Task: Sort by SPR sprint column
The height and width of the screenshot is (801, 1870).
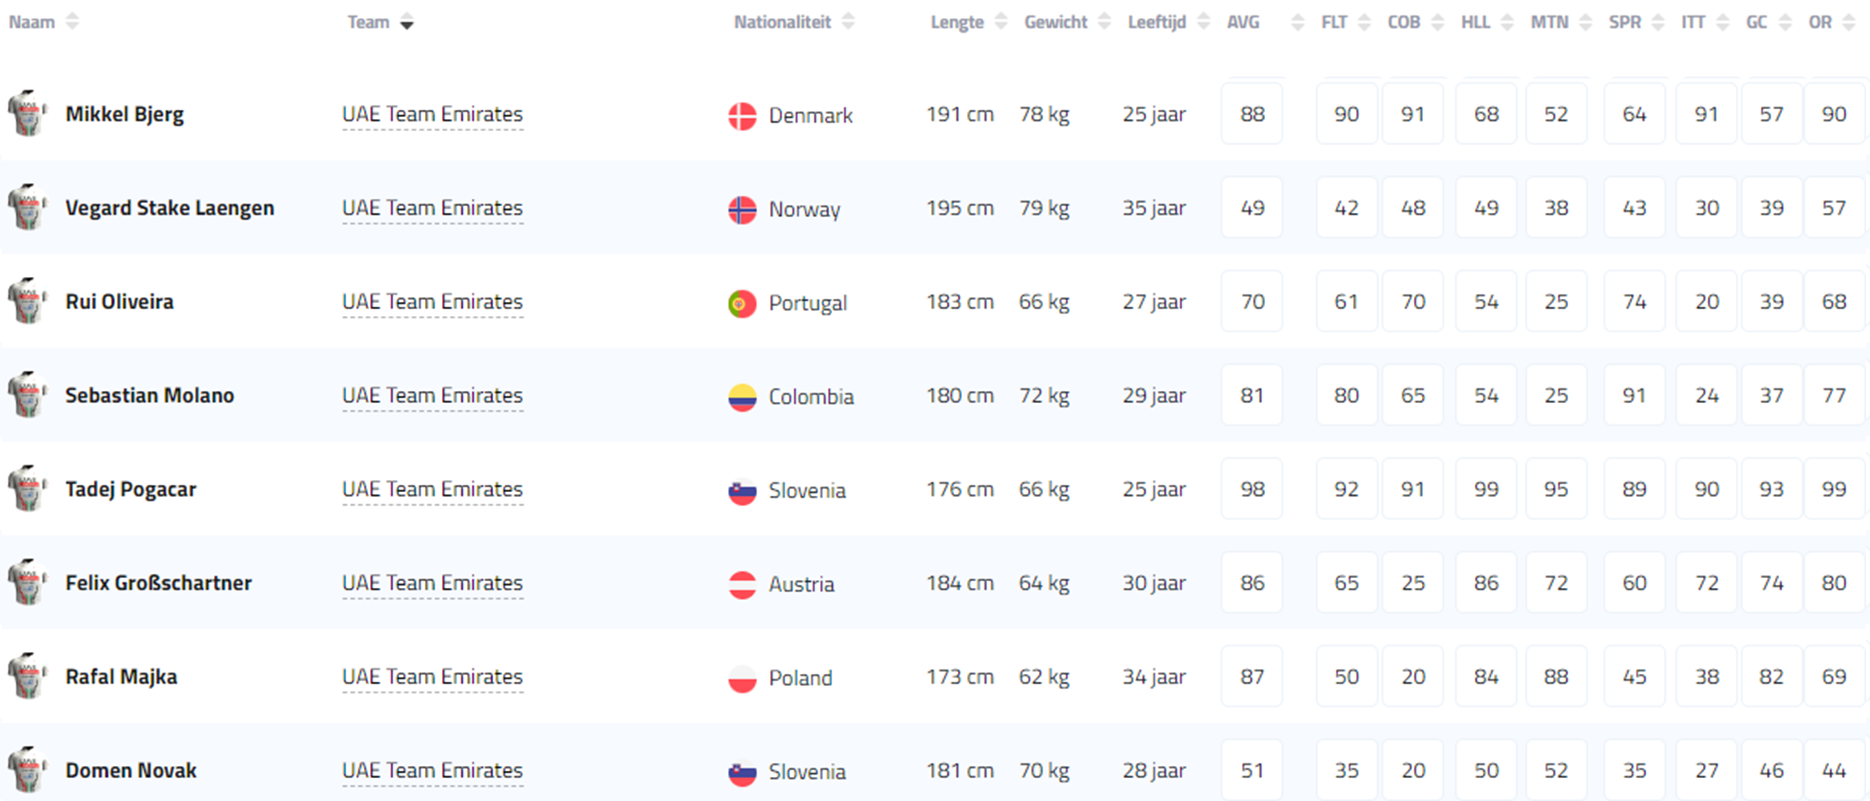Action: (x=1625, y=22)
